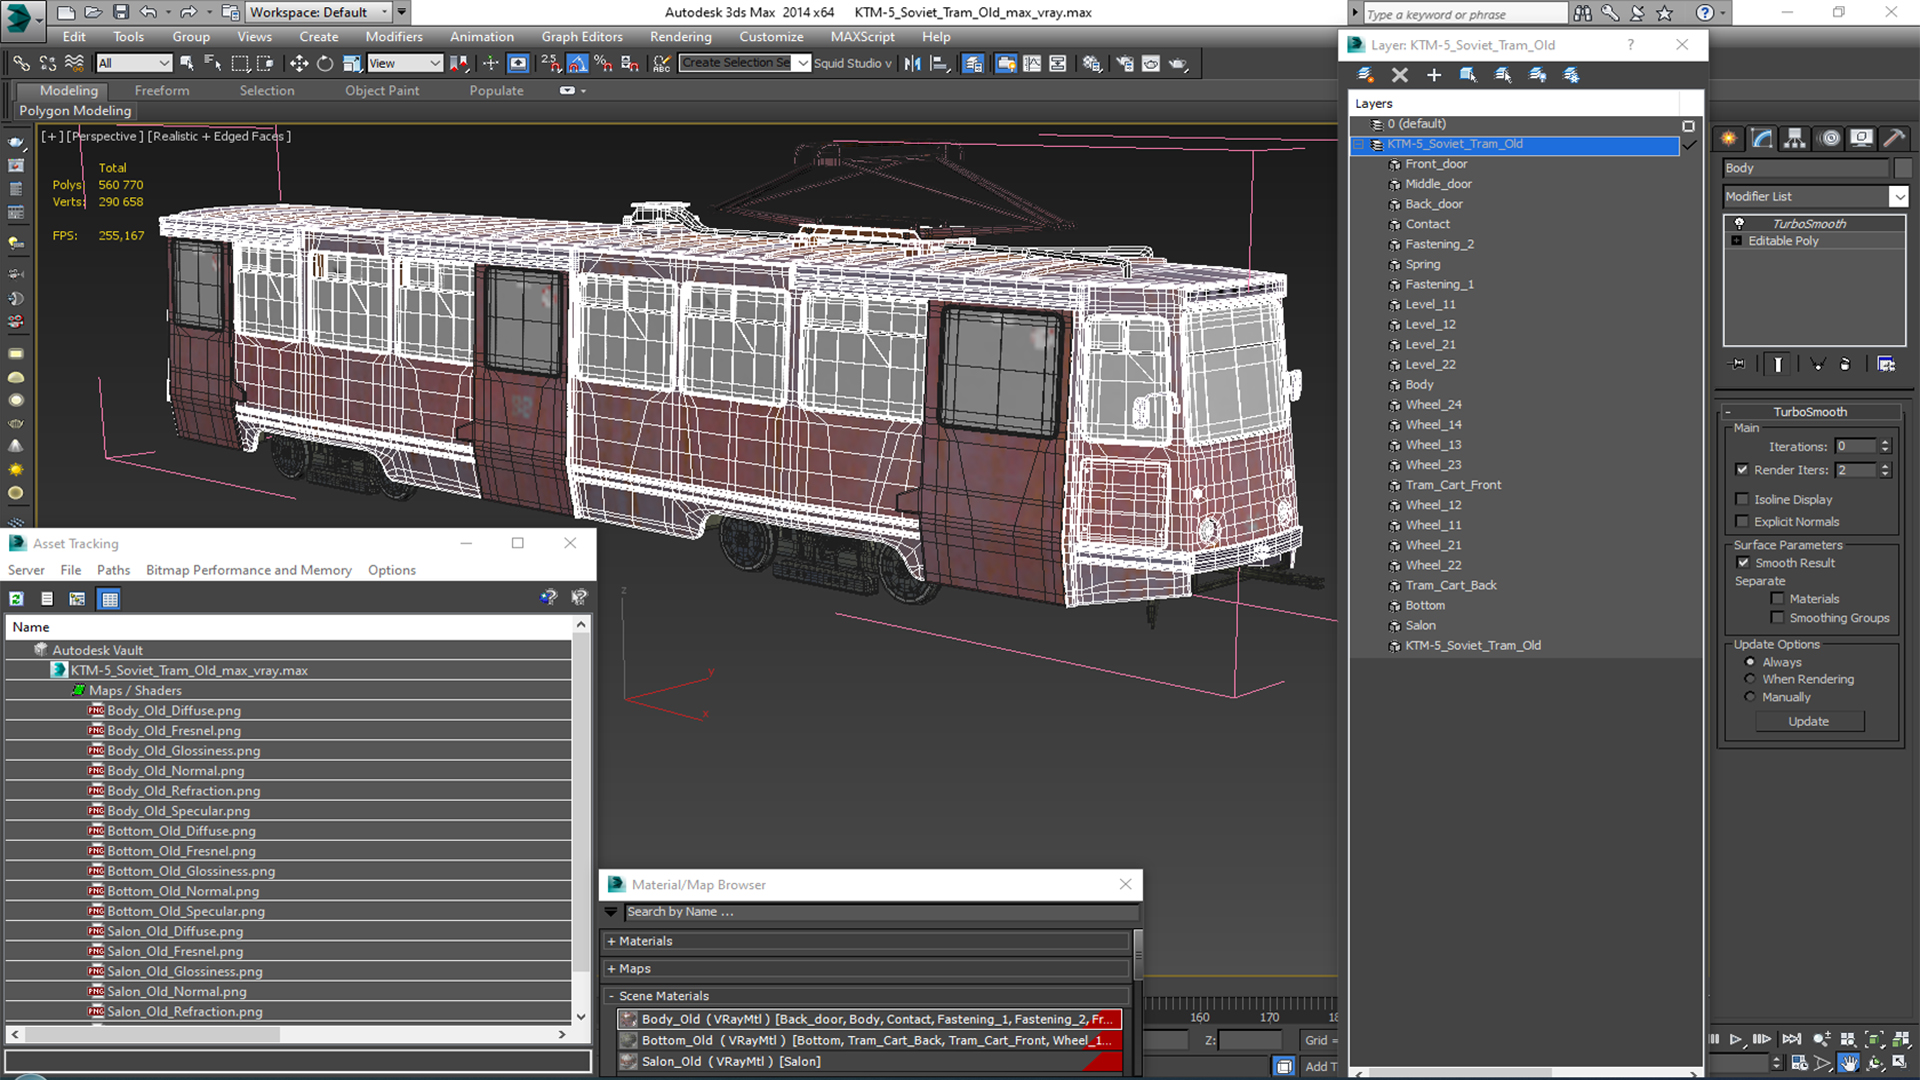Click the Salon_Old VRayMtl material swatch
The image size is (1920, 1080).
(628, 1062)
